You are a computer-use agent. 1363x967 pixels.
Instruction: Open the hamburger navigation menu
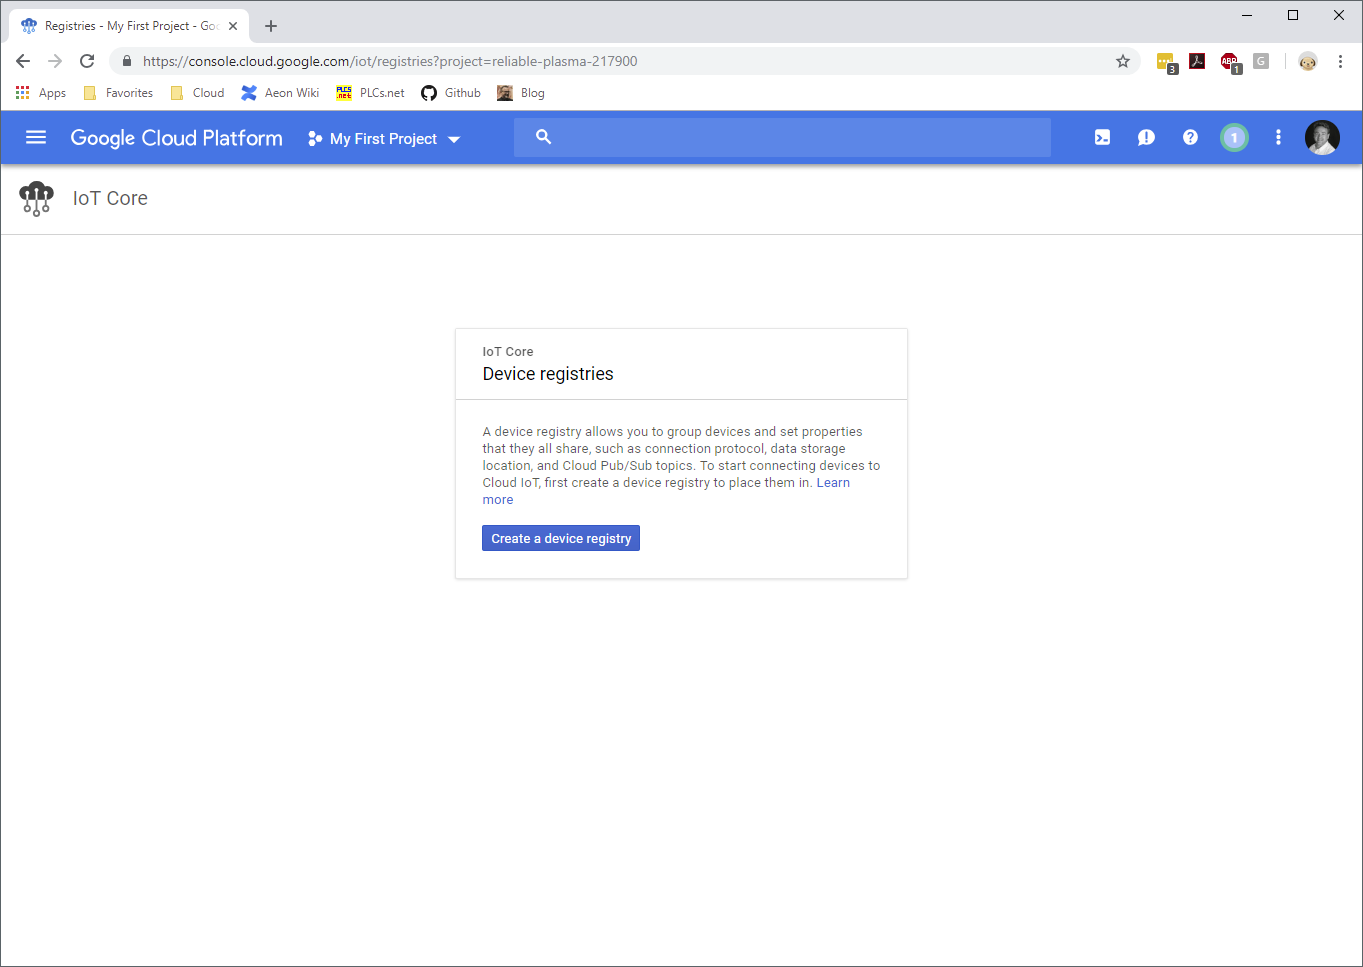tap(36, 138)
